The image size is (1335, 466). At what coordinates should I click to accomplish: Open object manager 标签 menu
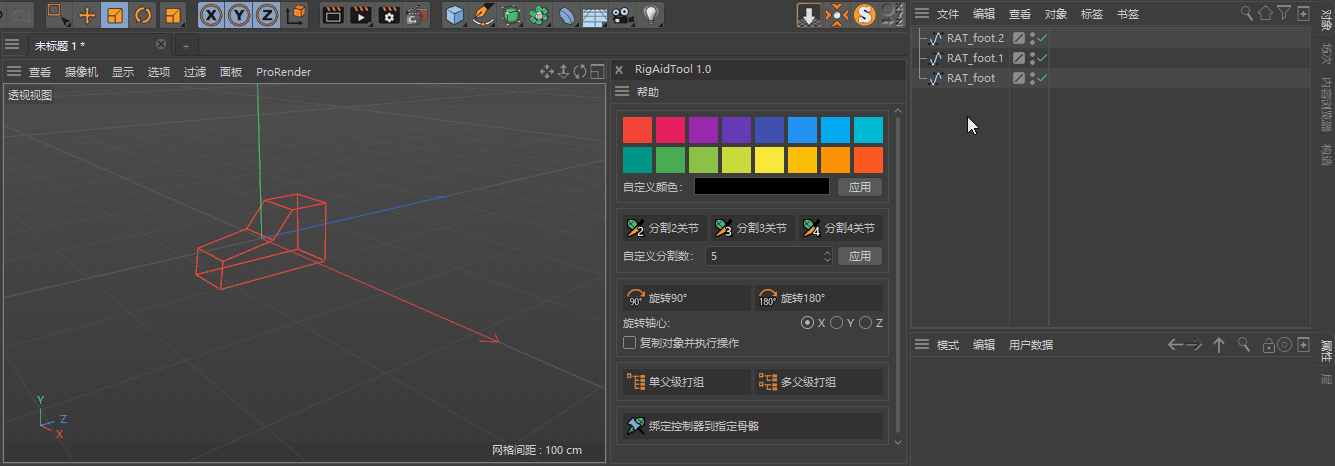[x=1092, y=14]
